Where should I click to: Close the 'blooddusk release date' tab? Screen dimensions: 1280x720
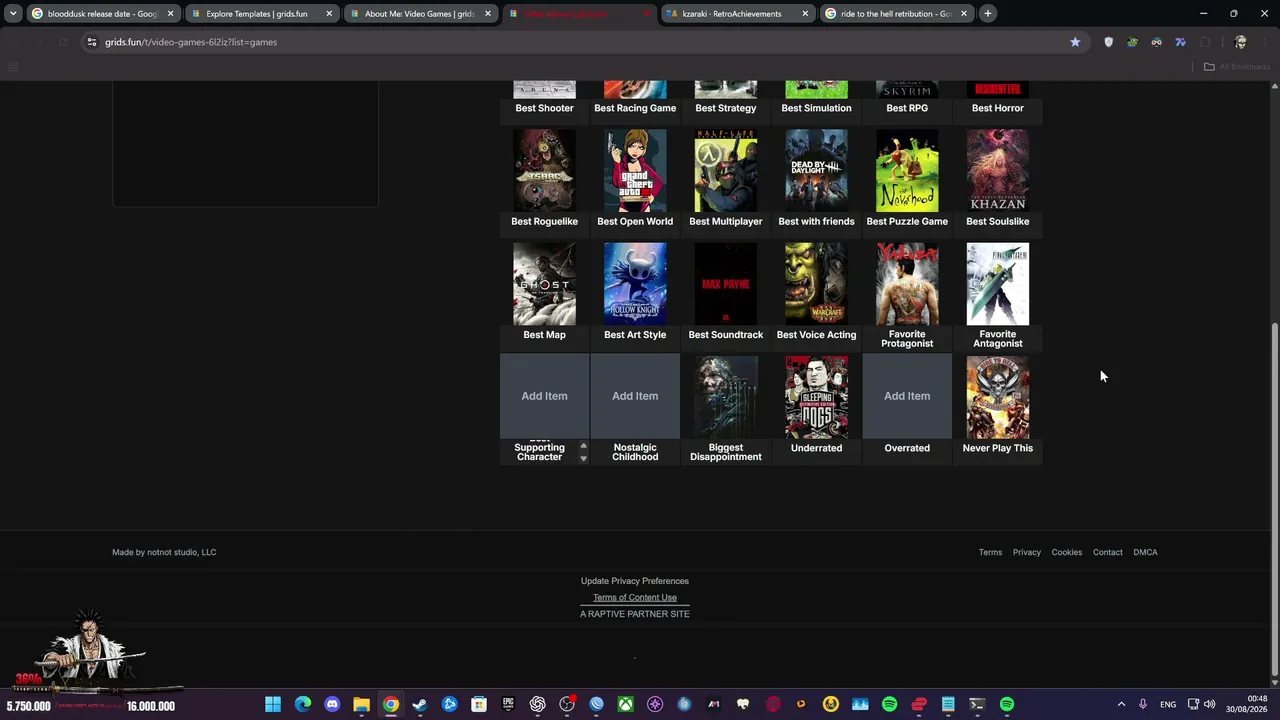[x=171, y=14]
